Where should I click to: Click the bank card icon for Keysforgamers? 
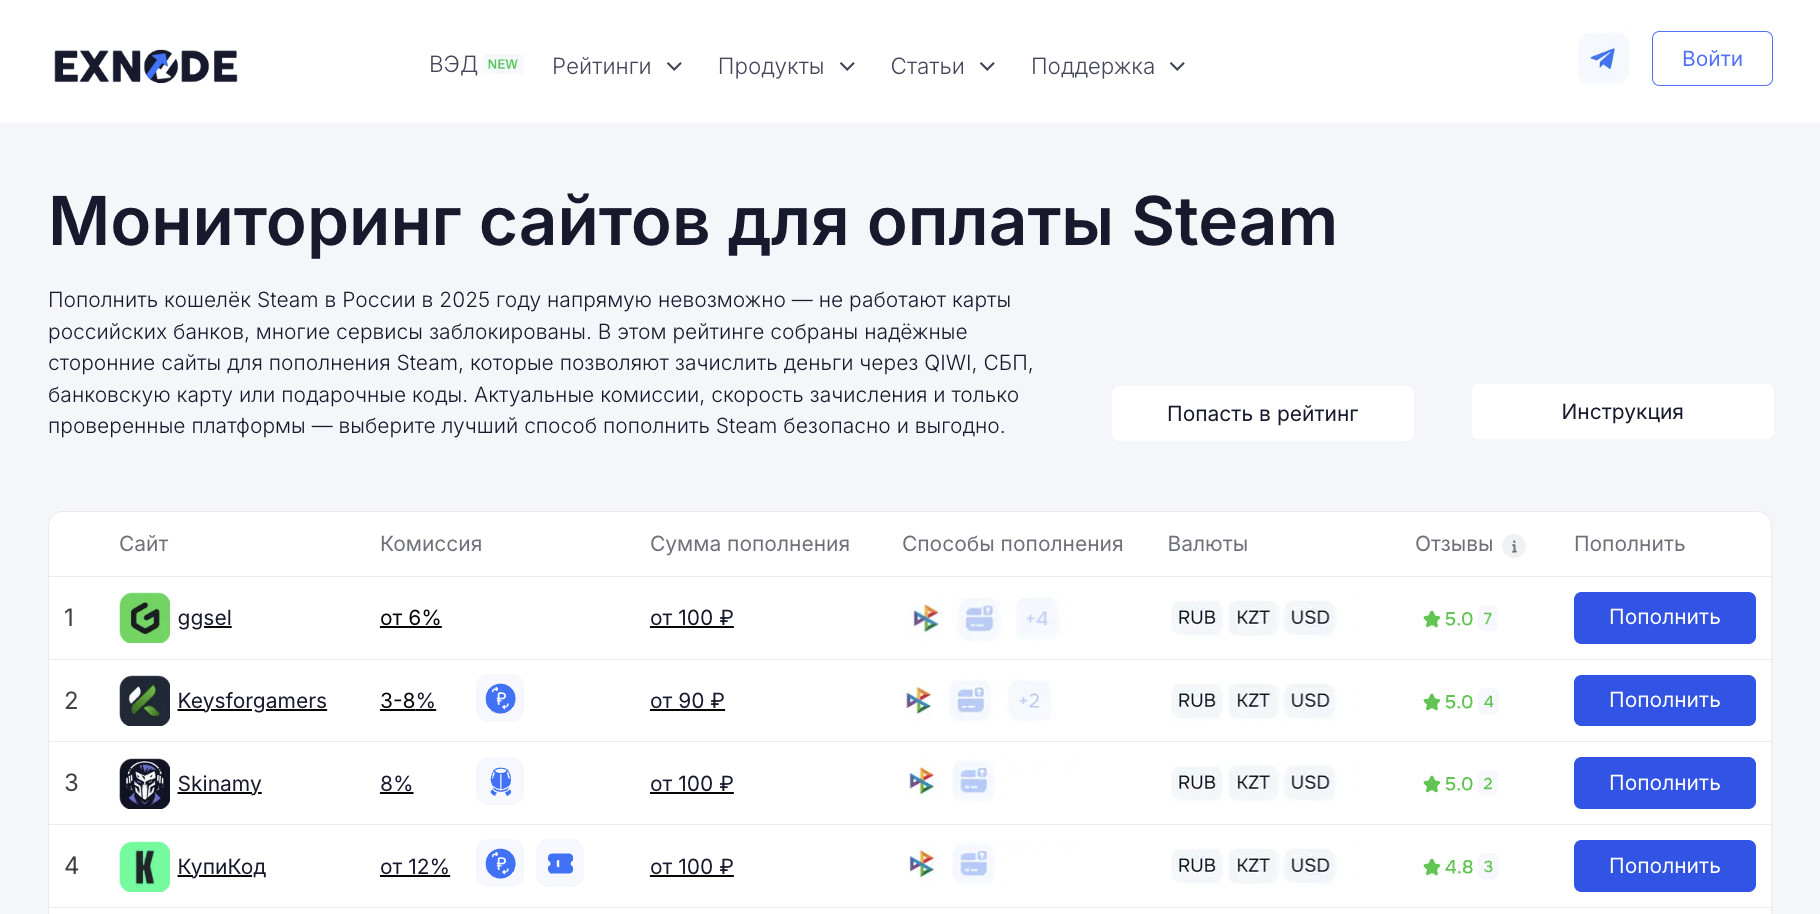(971, 700)
